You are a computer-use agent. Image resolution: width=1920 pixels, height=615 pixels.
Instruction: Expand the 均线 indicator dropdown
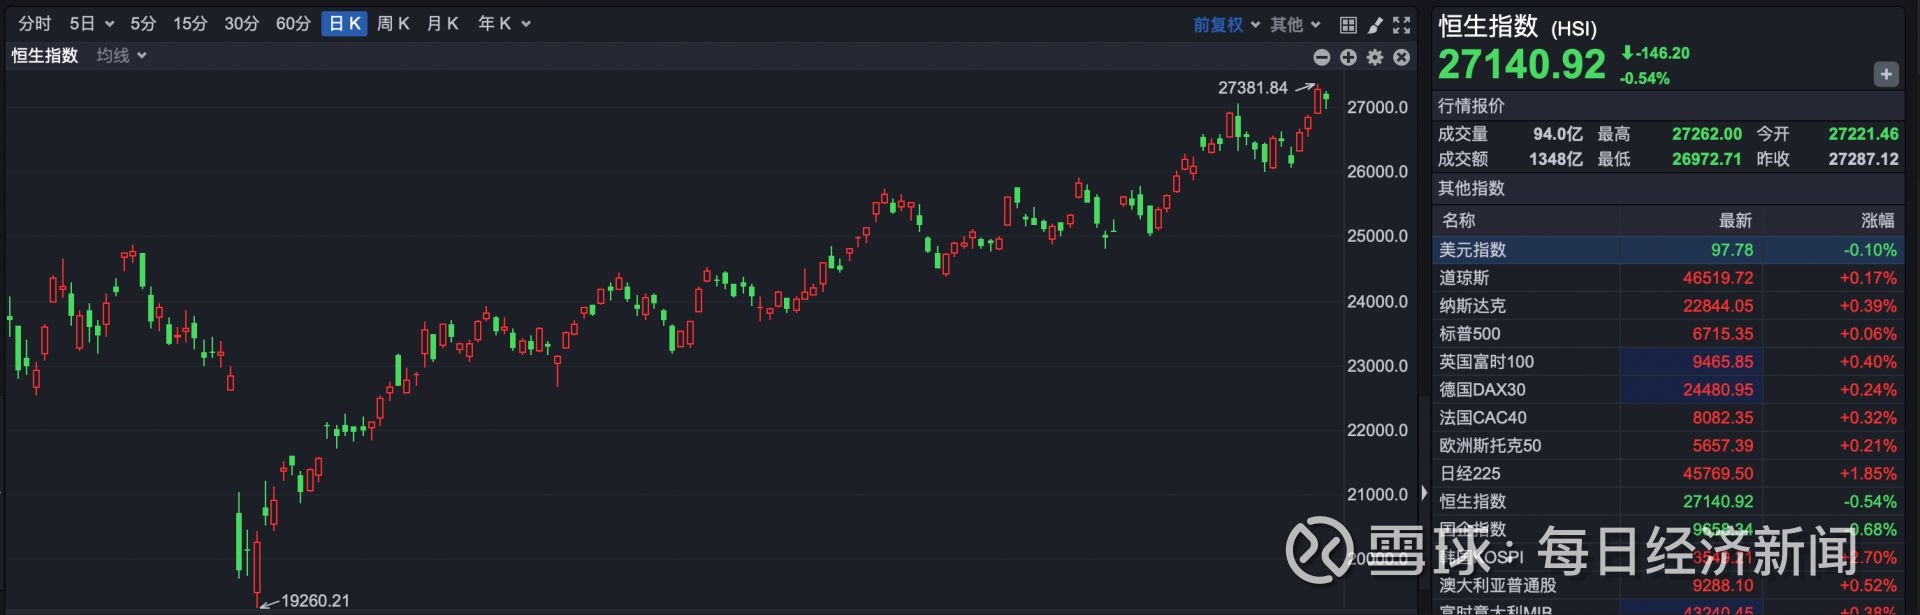click(x=122, y=56)
